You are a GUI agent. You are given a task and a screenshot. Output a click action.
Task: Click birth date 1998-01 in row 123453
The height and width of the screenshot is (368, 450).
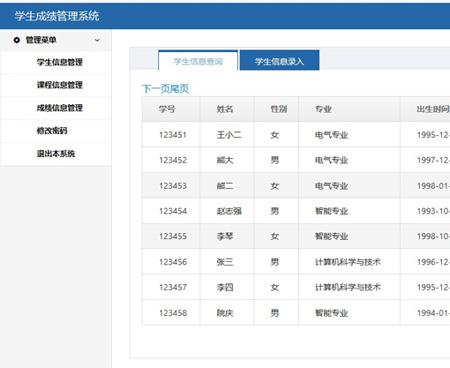point(433,186)
